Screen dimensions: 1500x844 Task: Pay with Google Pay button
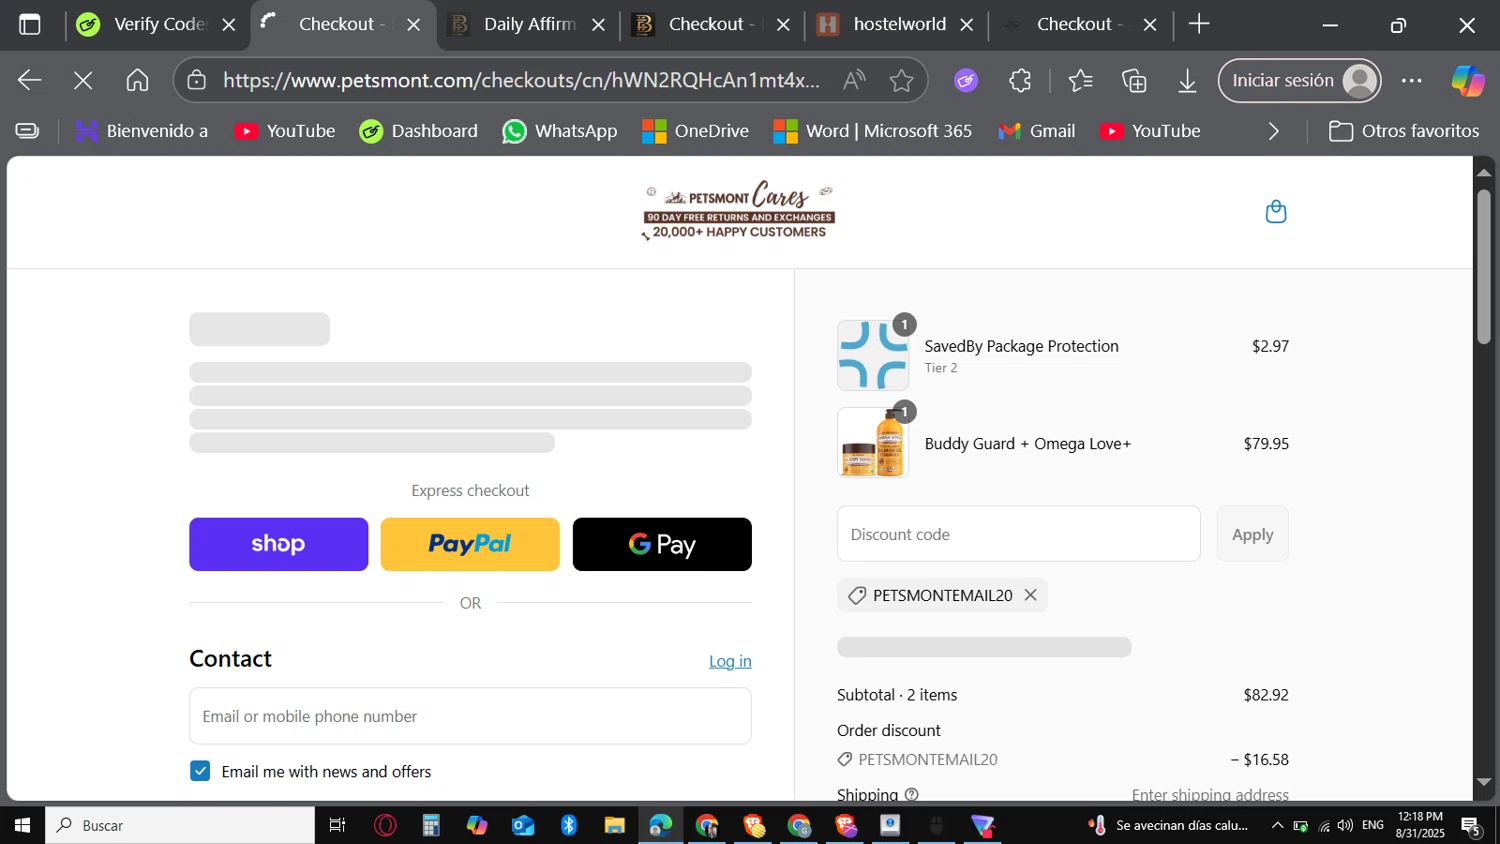click(662, 544)
